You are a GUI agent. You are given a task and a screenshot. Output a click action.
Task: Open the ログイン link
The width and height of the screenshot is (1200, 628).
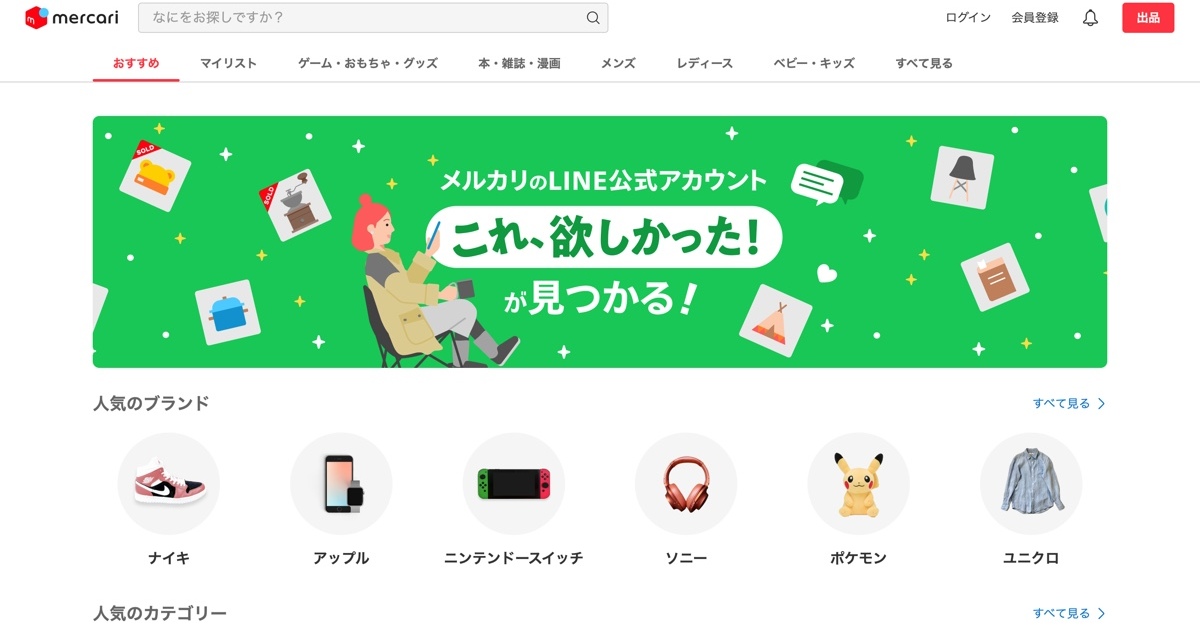click(968, 18)
